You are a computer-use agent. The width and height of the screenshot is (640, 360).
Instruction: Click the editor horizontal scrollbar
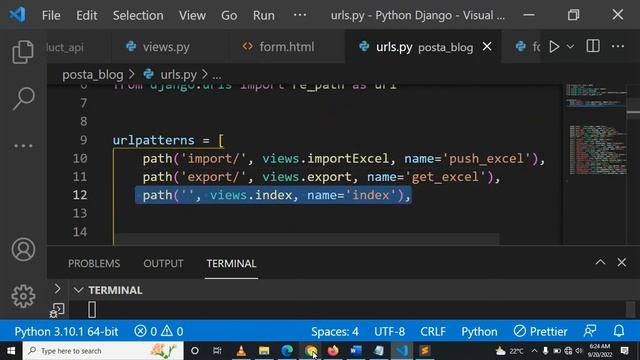point(306,239)
